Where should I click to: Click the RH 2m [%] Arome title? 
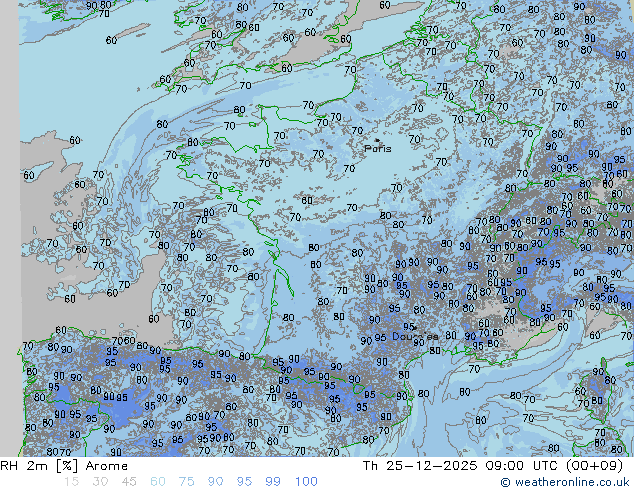click(x=64, y=466)
